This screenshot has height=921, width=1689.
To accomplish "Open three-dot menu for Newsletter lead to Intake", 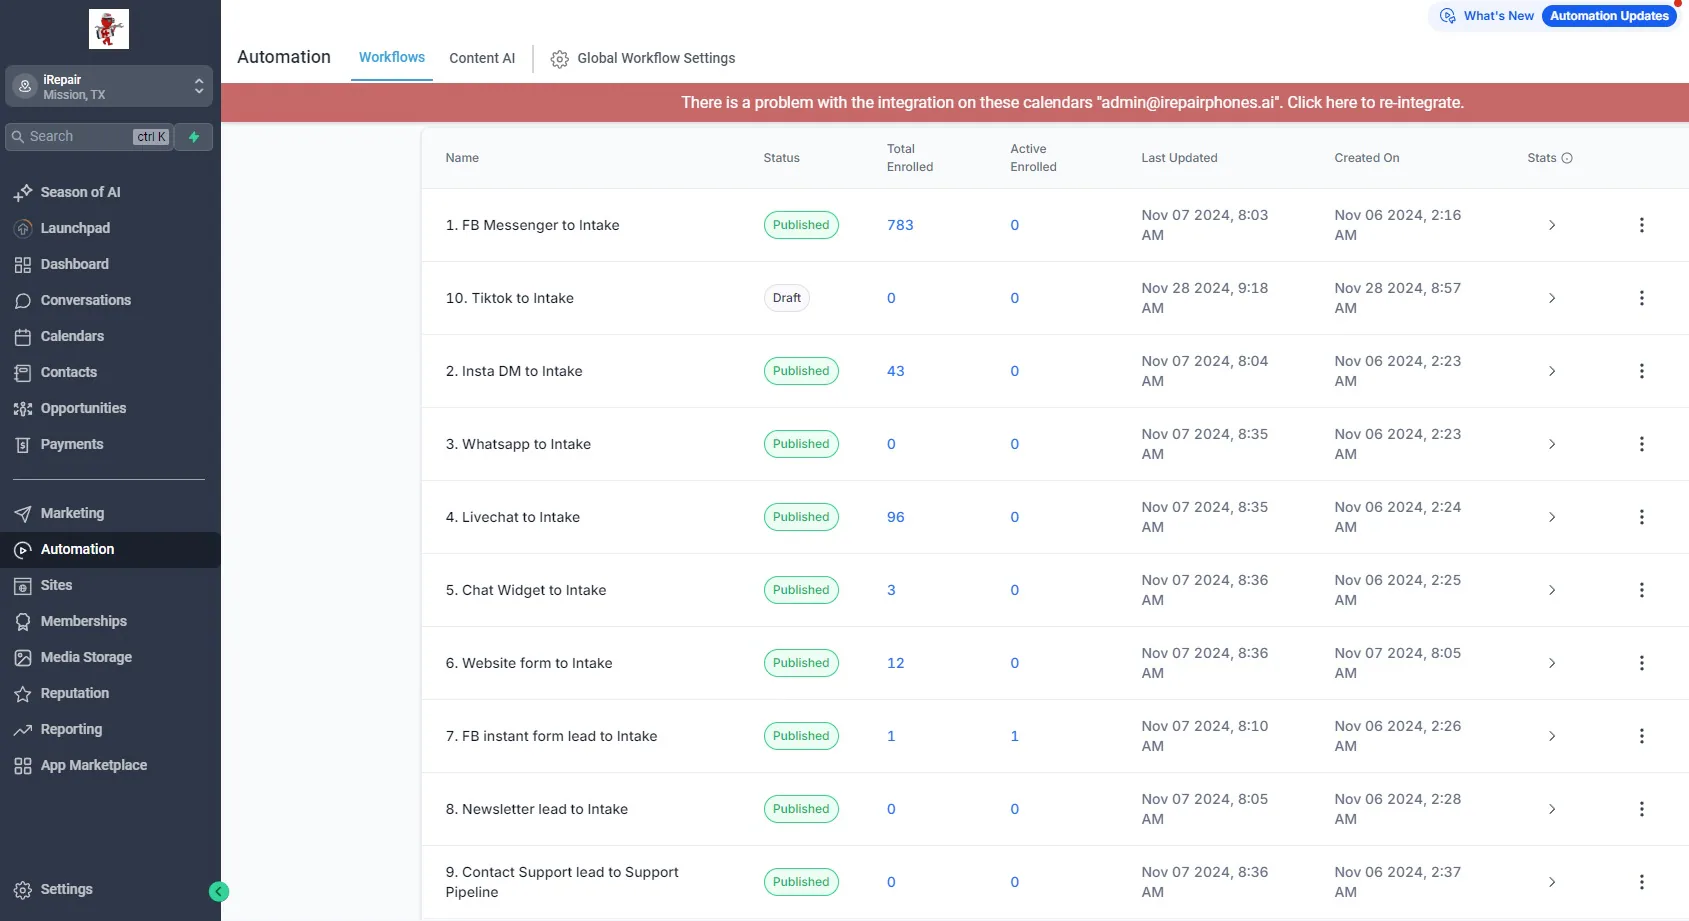I will [x=1641, y=809].
